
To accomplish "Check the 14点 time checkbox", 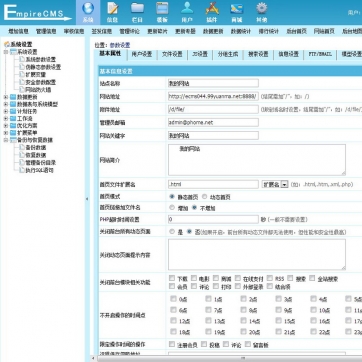I will tap(244, 321).
